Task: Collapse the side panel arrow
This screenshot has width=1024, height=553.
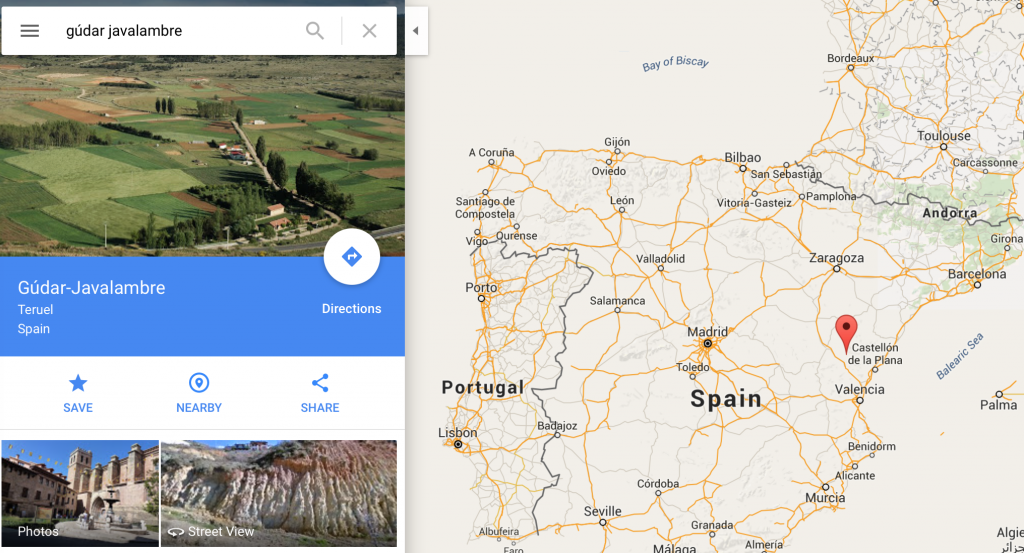Action: (415, 31)
